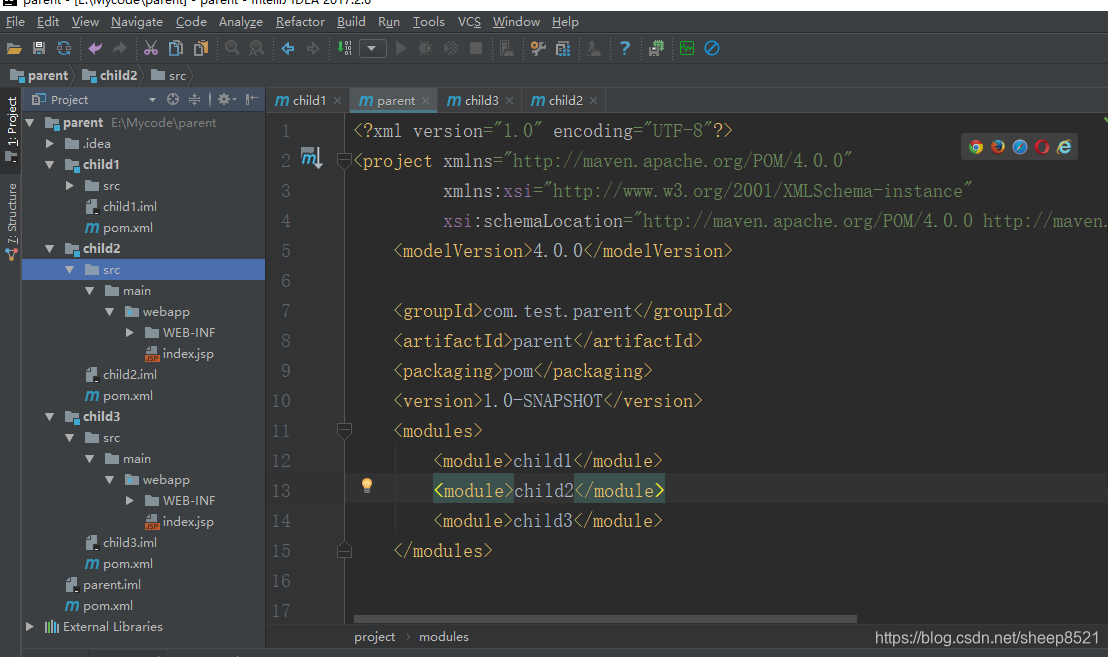Screen dimensions: 1108x657
Task: Click the Collapse All icon in Project panel
Action: pos(194,100)
